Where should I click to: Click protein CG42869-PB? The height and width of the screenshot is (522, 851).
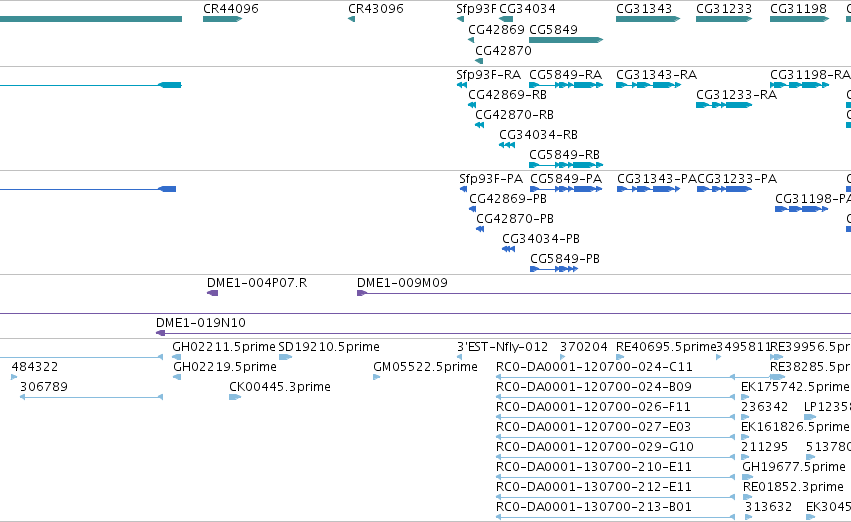pos(508,199)
